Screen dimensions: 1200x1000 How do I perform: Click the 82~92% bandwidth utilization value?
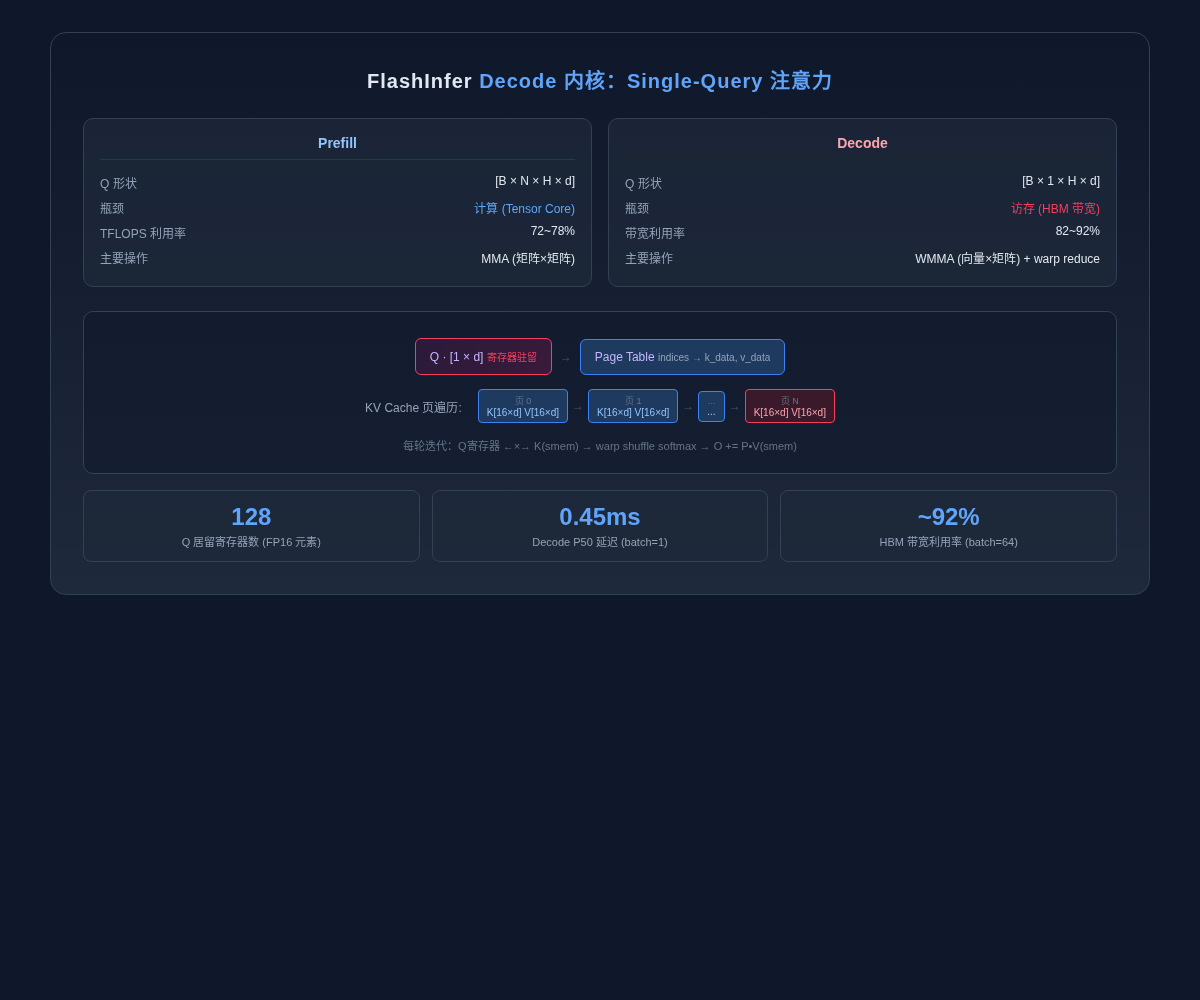(1078, 231)
